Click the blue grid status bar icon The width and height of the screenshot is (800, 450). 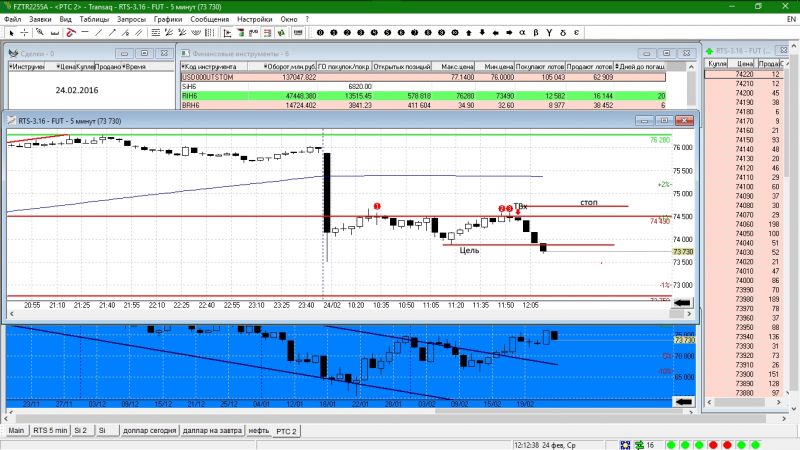pyautogui.click(x=625, y=445)
